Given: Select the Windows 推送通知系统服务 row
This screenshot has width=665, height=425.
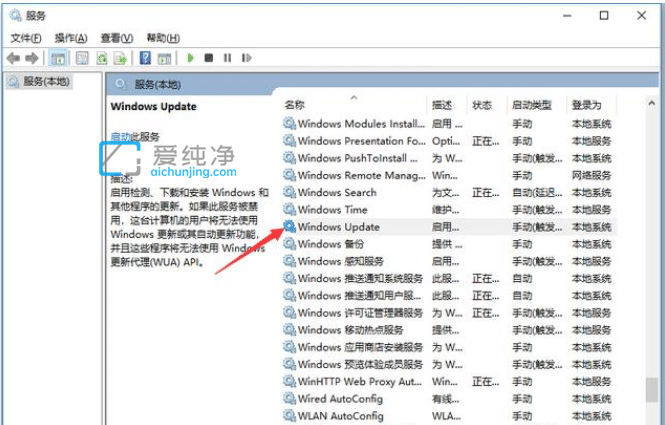Looking at the screenshot, I should [448, 278].
